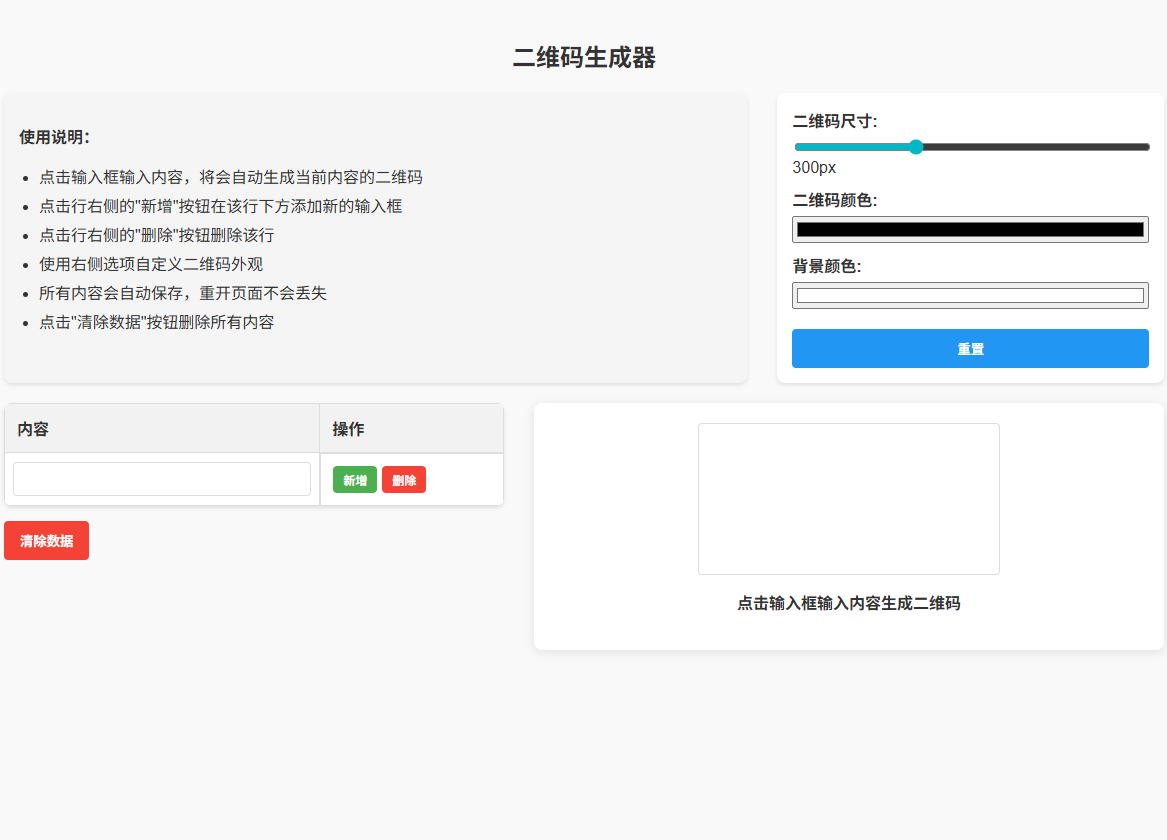Open the black 二维码颜色 color picker
The width and height of the screenshot is (1167, 840).
click(969, 229)
